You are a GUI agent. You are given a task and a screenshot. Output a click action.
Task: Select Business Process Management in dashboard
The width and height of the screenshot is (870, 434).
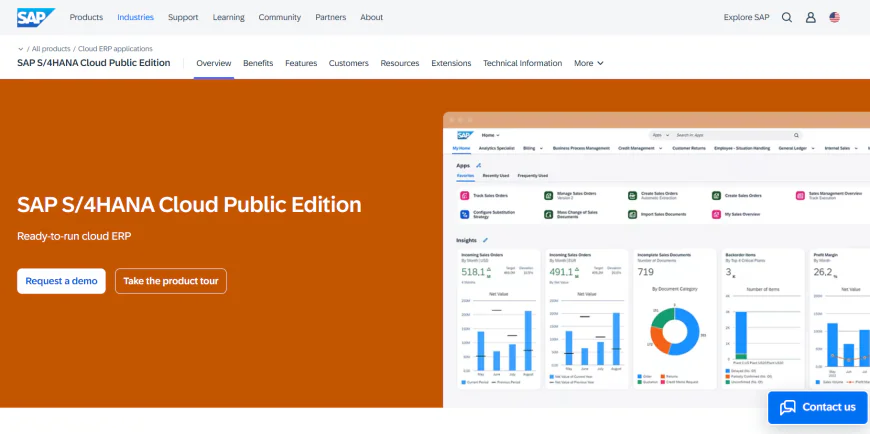pos(581,148)
